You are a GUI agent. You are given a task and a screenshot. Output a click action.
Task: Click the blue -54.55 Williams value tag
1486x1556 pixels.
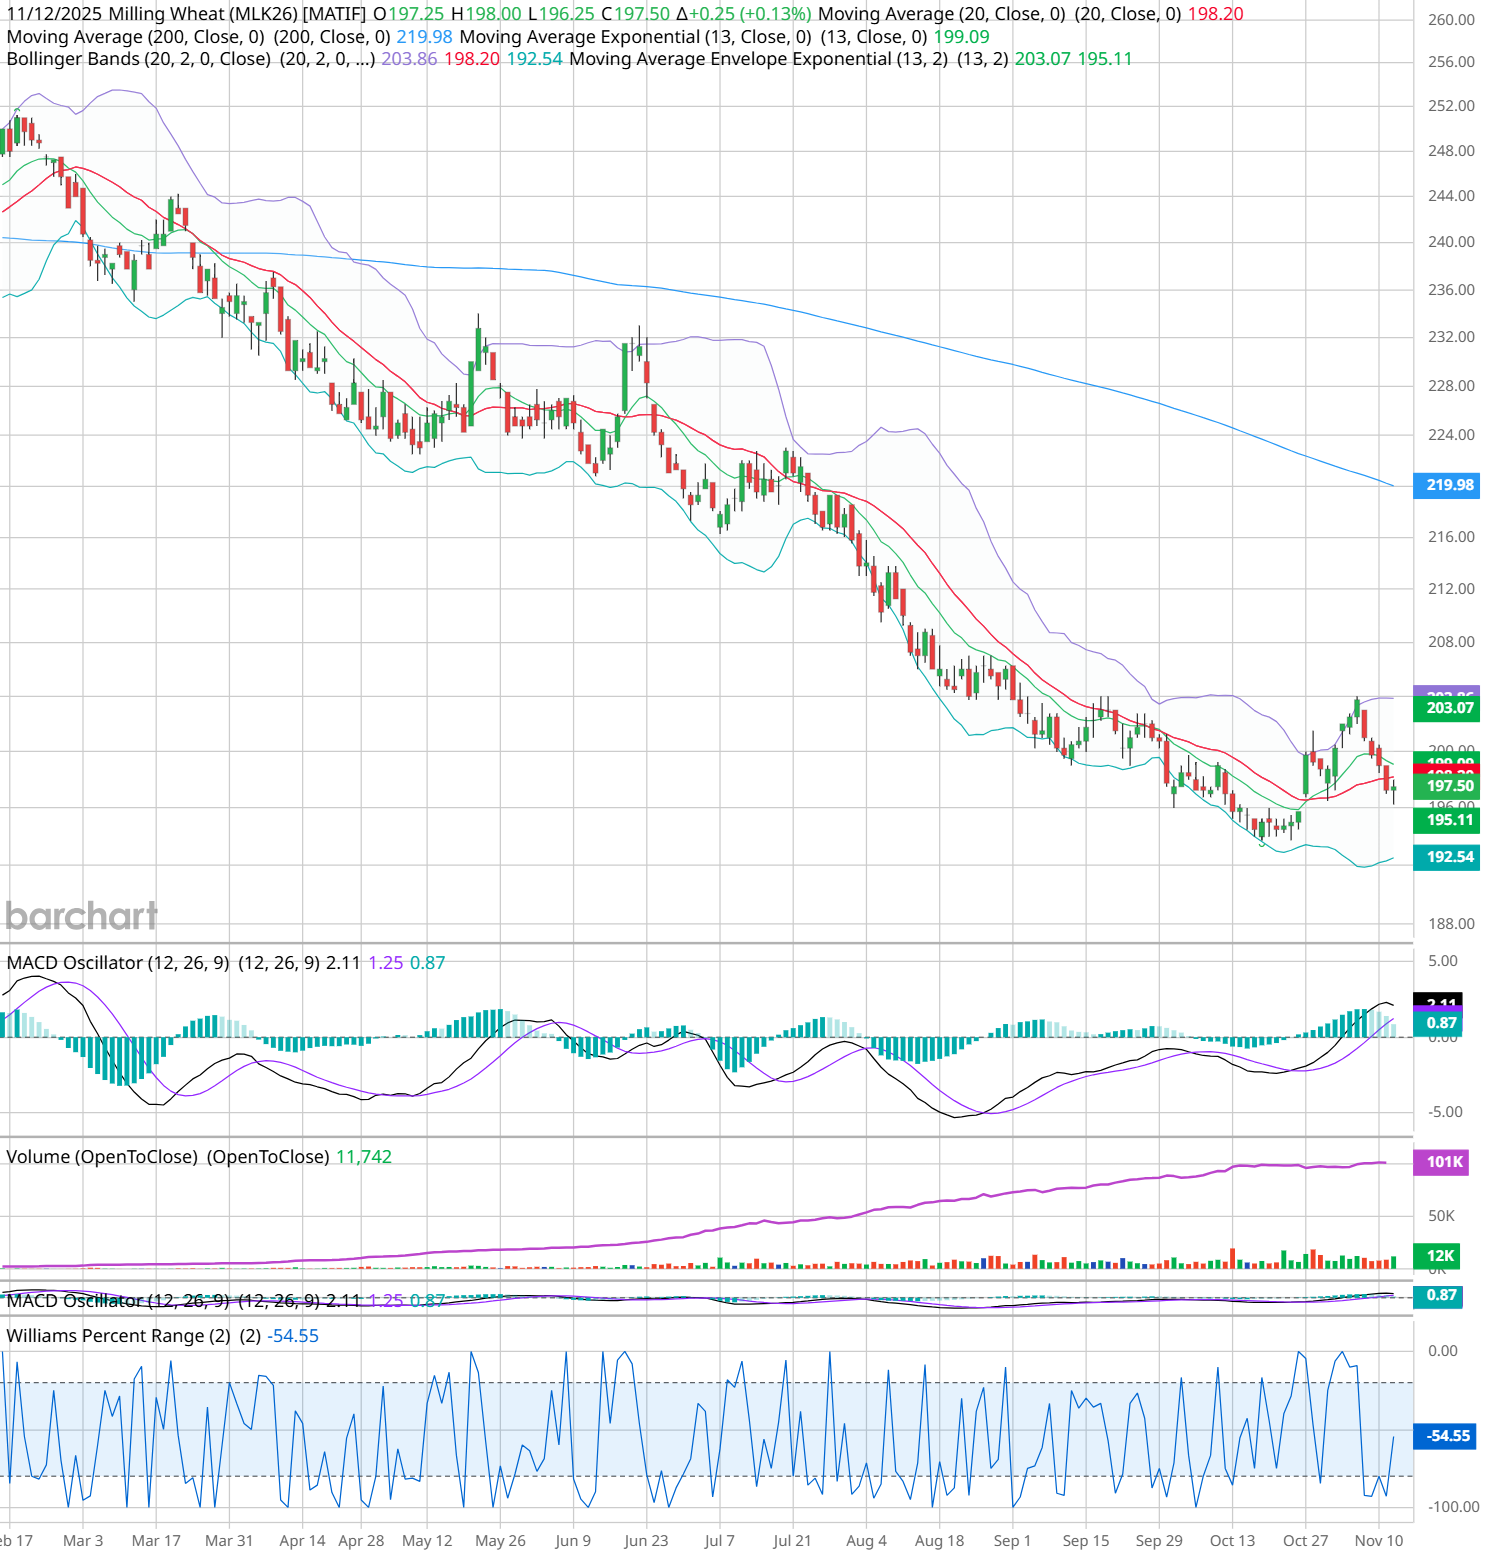1446,1436
